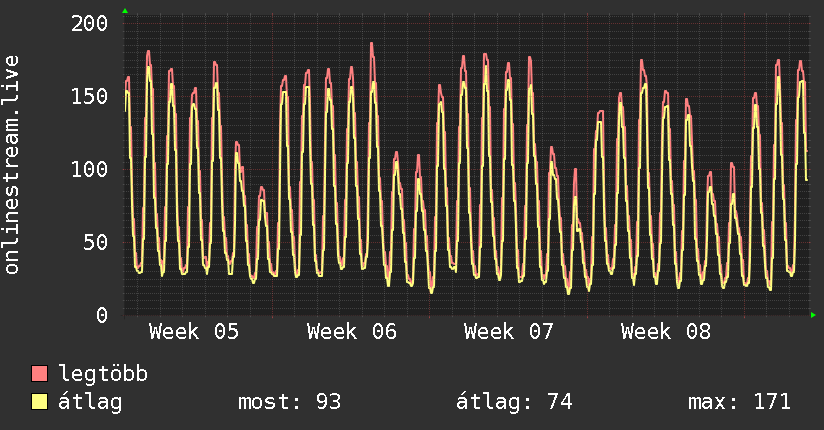Click the 0 y-axis label

[102, 315]
